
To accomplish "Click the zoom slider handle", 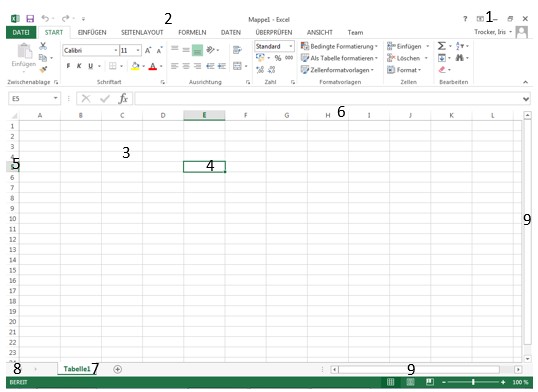I will (473, 382).
